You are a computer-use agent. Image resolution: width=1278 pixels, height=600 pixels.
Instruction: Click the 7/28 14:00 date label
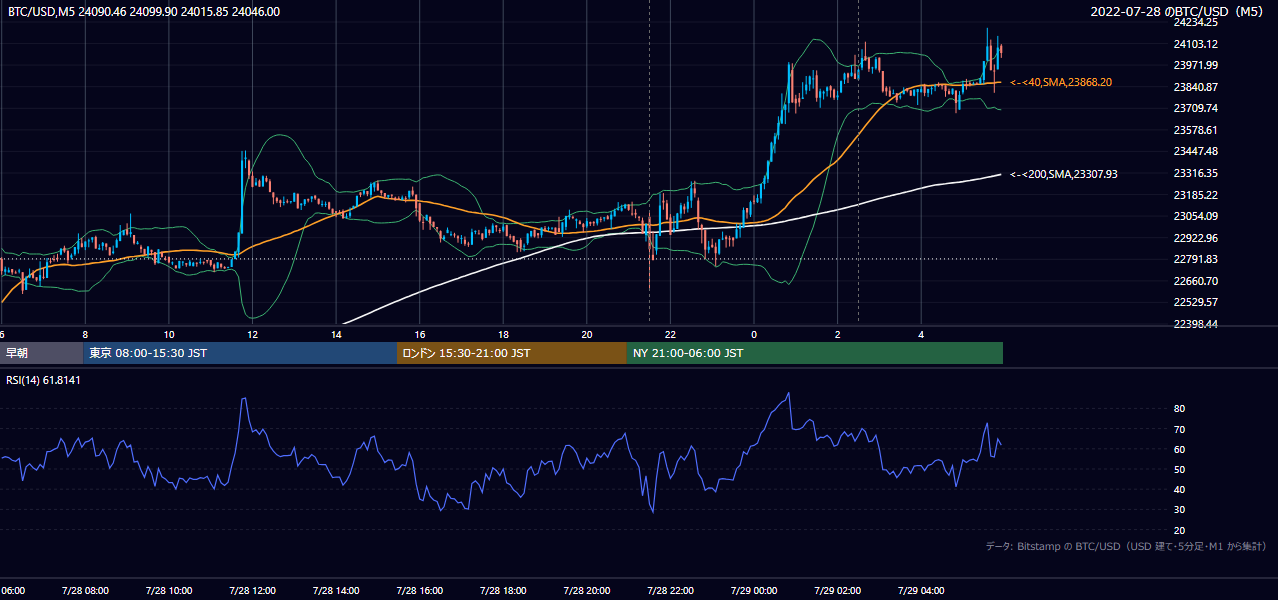[336, 590]
